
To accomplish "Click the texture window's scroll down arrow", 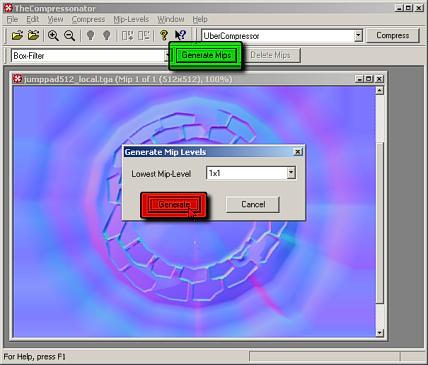I will click(x=379, y=333).
